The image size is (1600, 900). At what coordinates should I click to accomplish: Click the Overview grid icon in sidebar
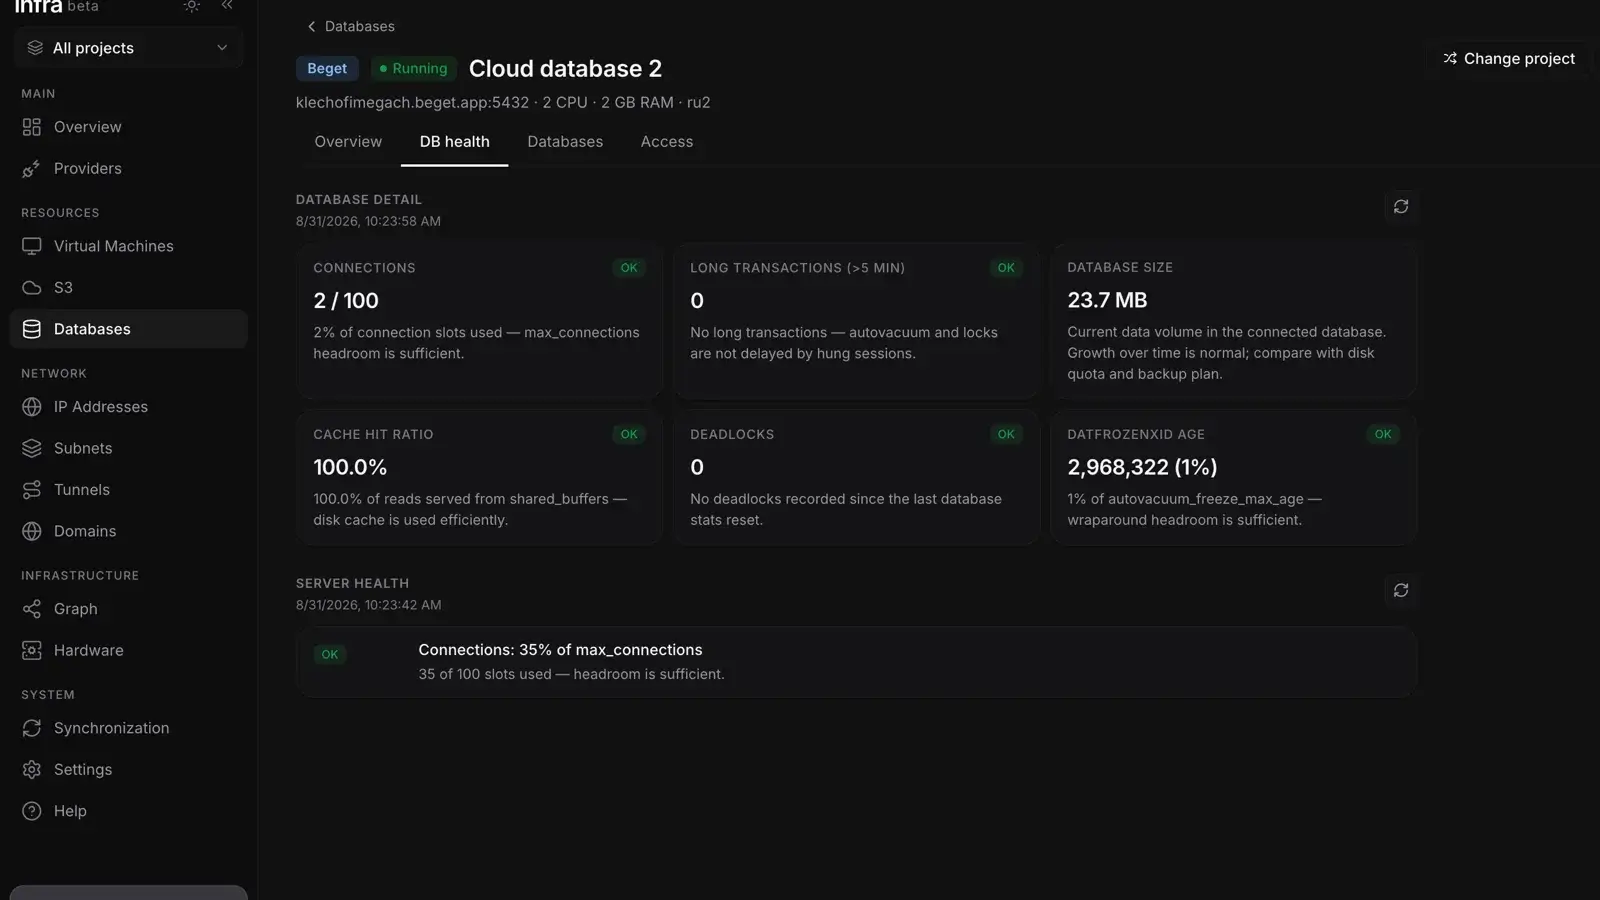[x=32, y=127]
